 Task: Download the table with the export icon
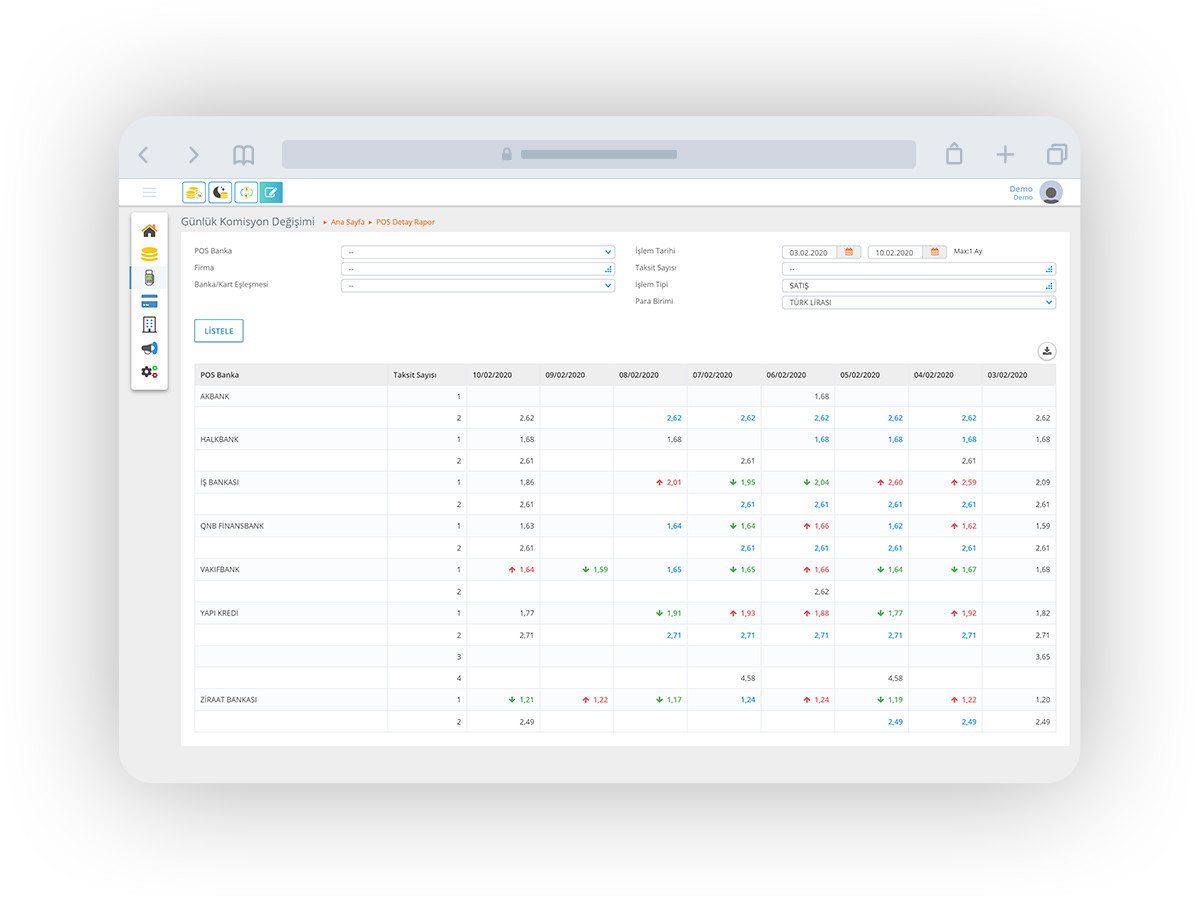tap(1046, 351)
